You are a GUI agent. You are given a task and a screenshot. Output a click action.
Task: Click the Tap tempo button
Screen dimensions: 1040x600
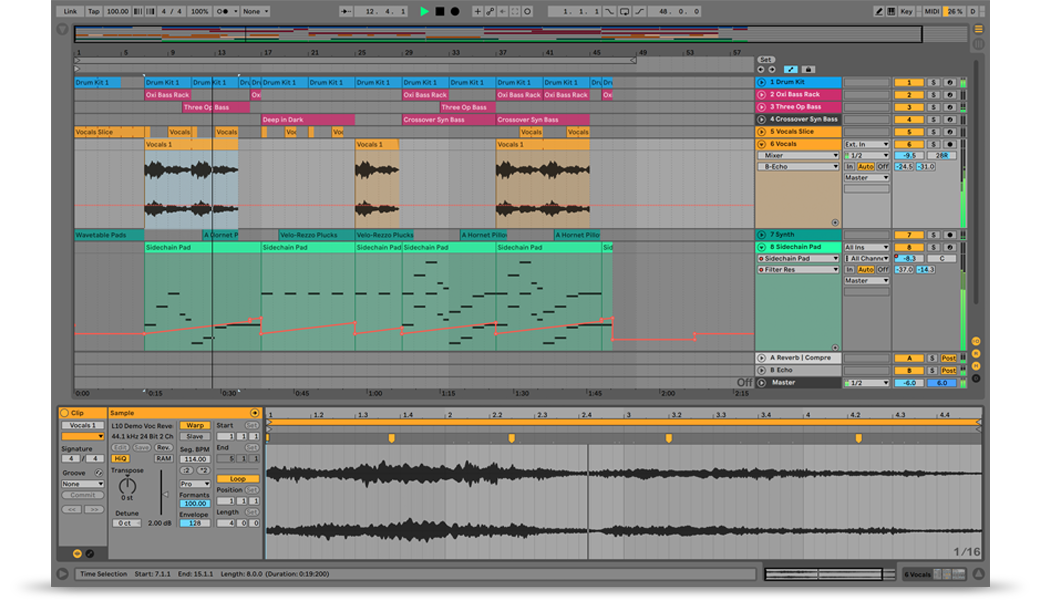click(x=94, y=11)
